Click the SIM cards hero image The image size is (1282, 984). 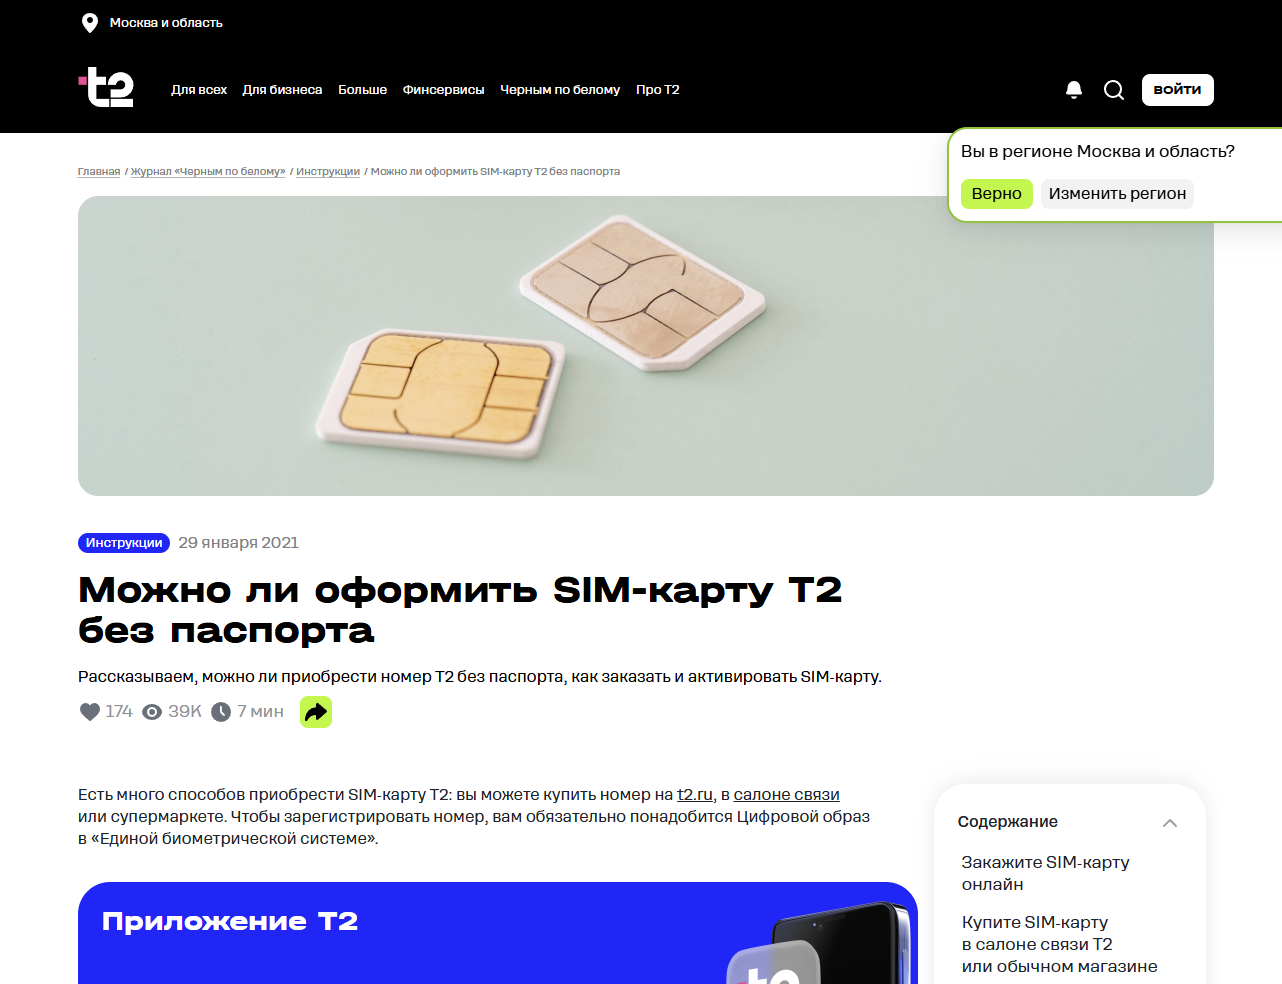(646, 346)
